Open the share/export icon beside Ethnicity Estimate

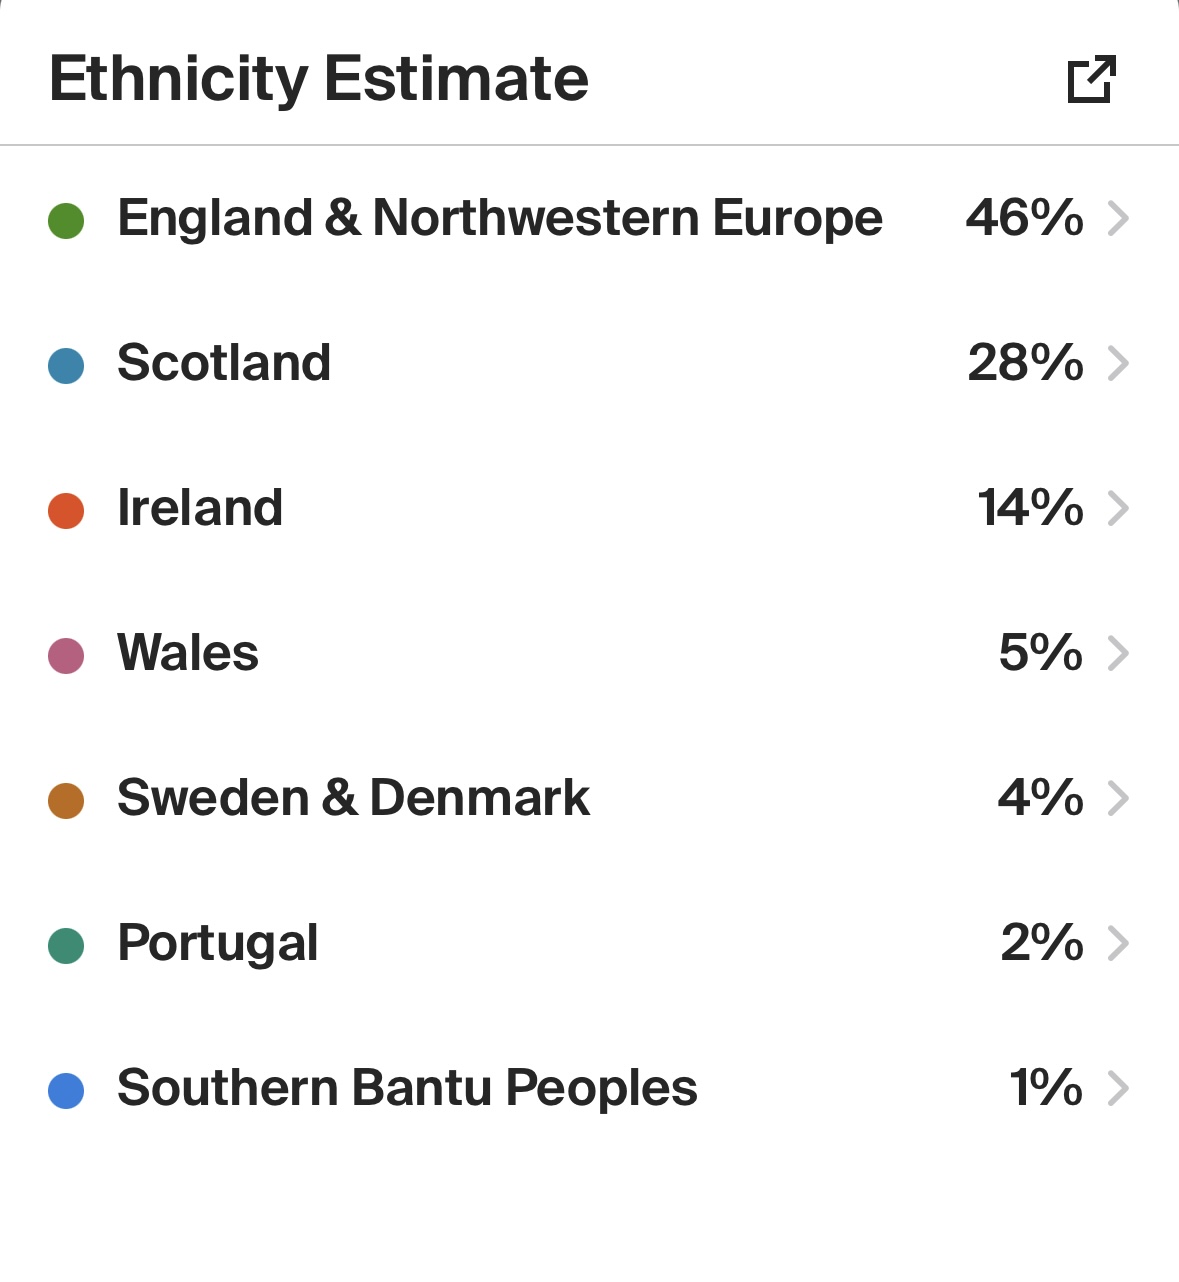1091,81
